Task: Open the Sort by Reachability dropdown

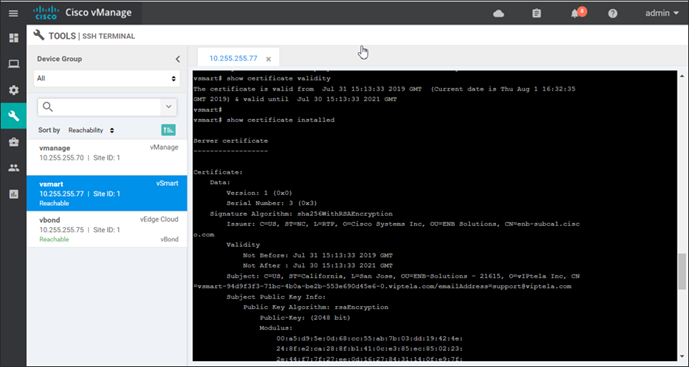Action: tap(91, 130)
